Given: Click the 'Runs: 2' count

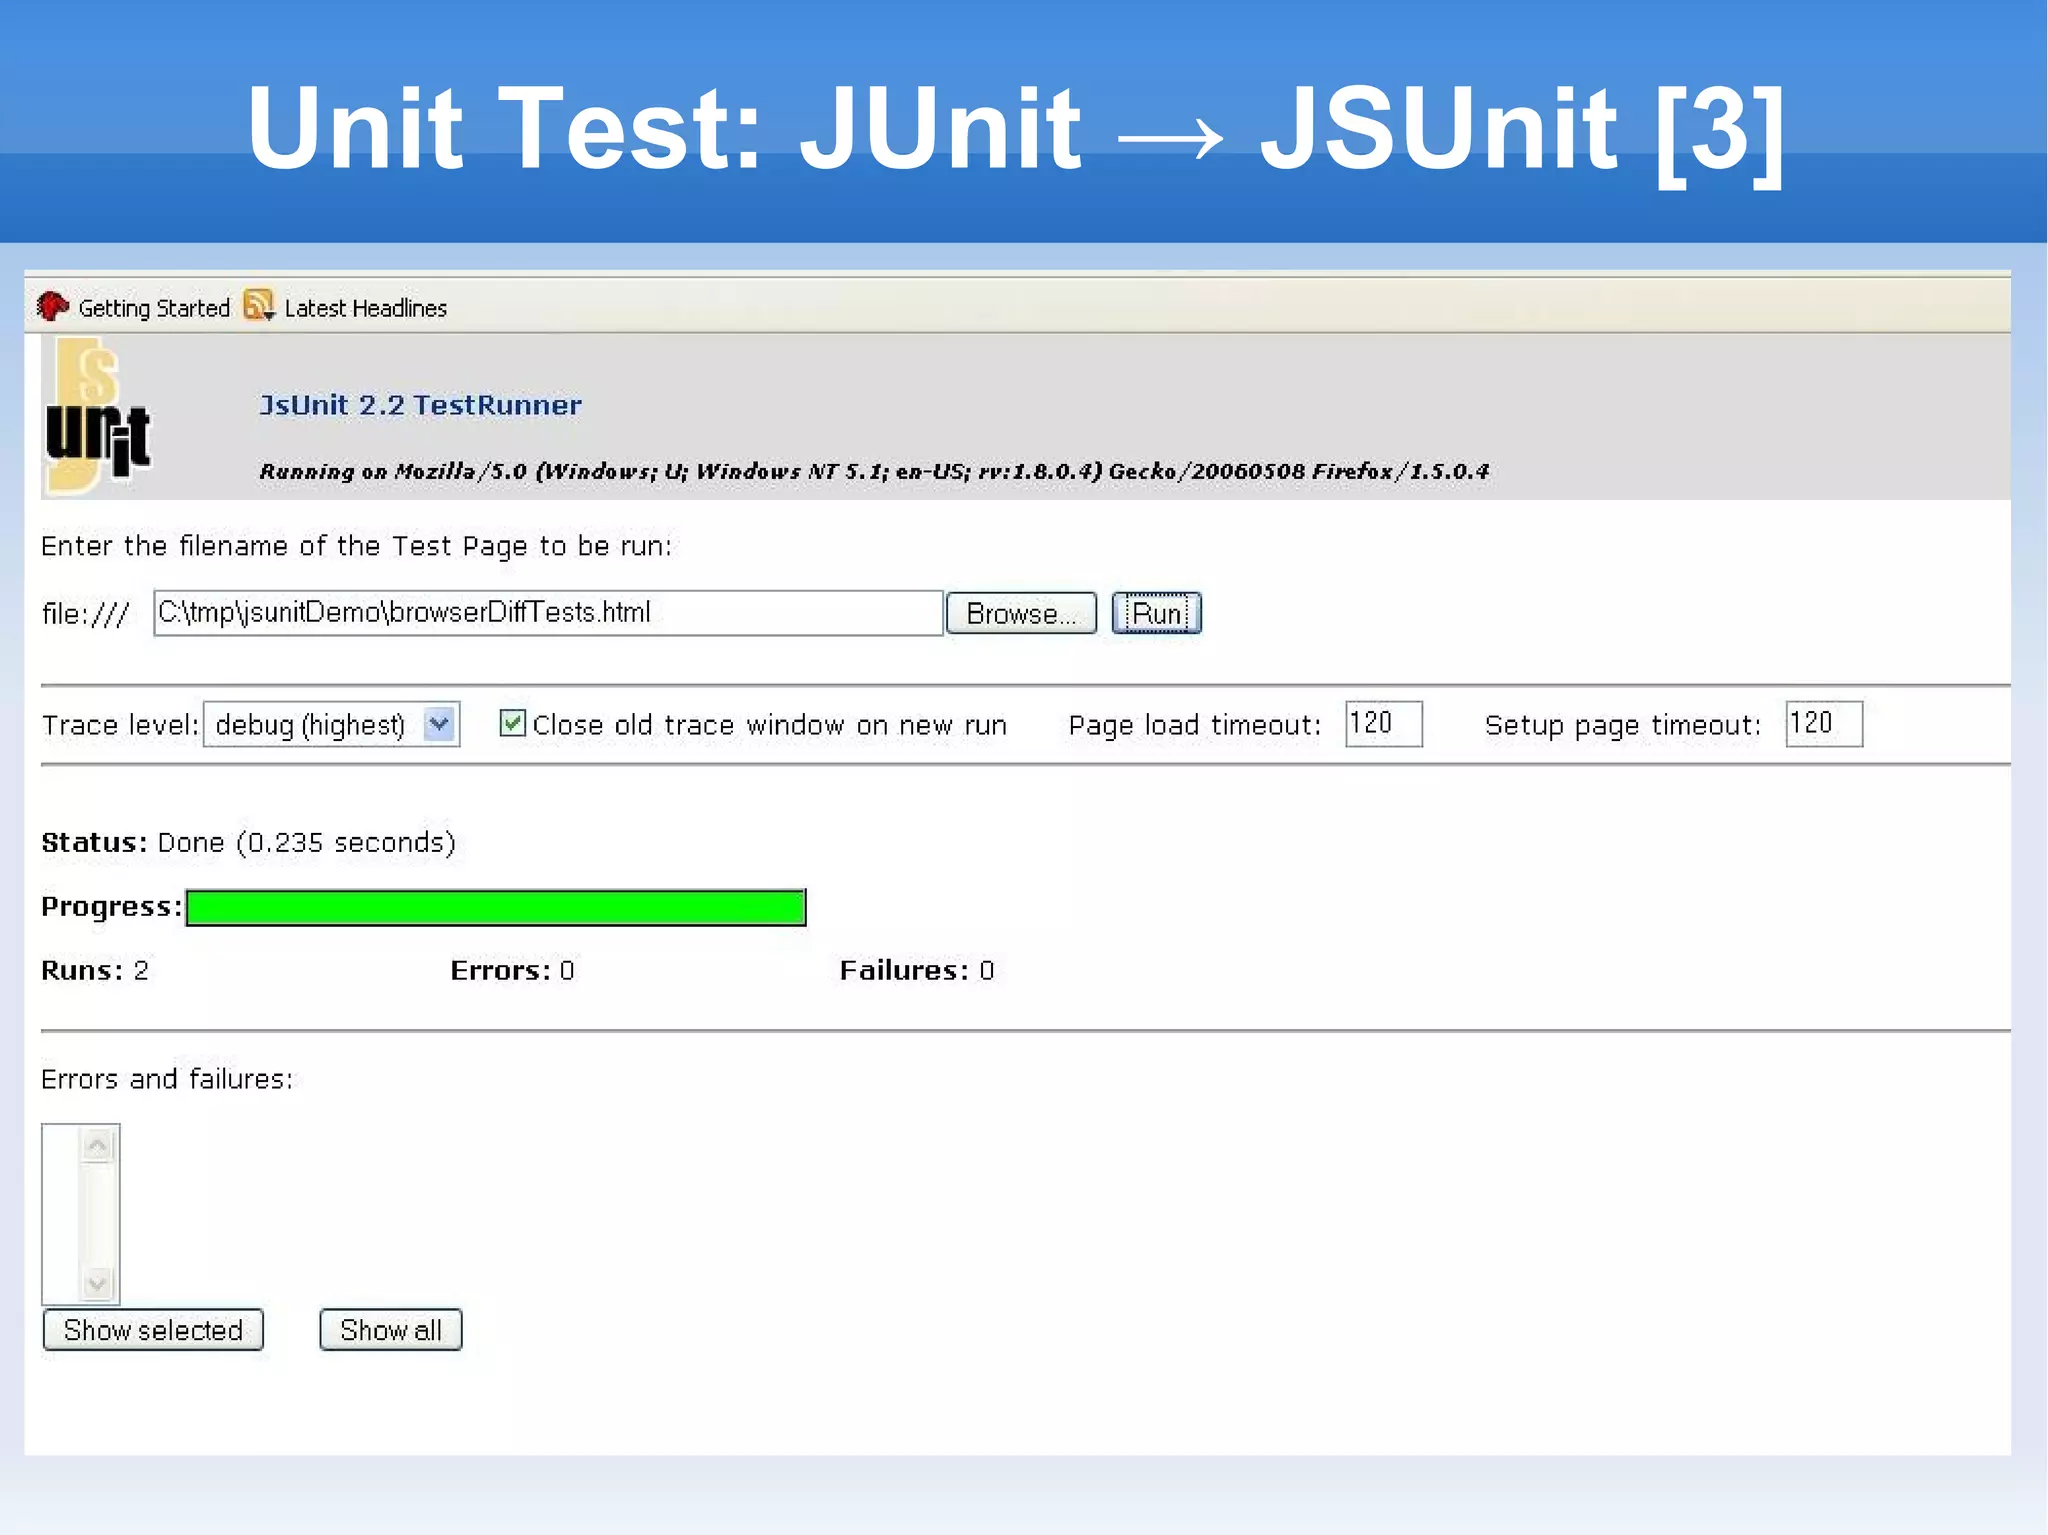Looking at the screenshot, I should [x=95, y=970].
